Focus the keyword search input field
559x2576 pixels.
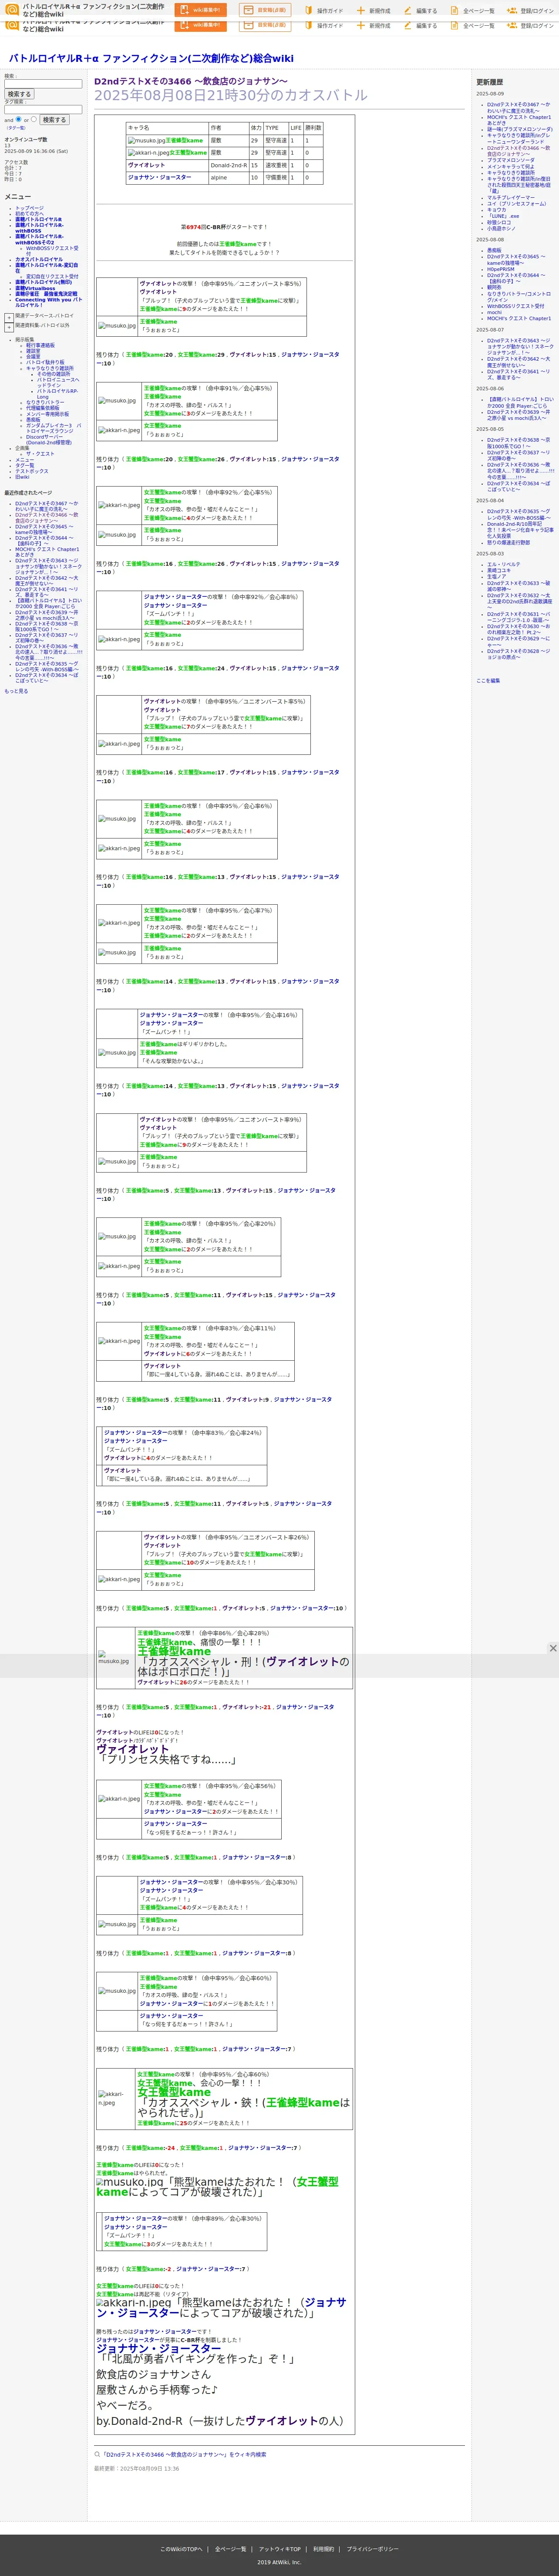tap(43, 84)
